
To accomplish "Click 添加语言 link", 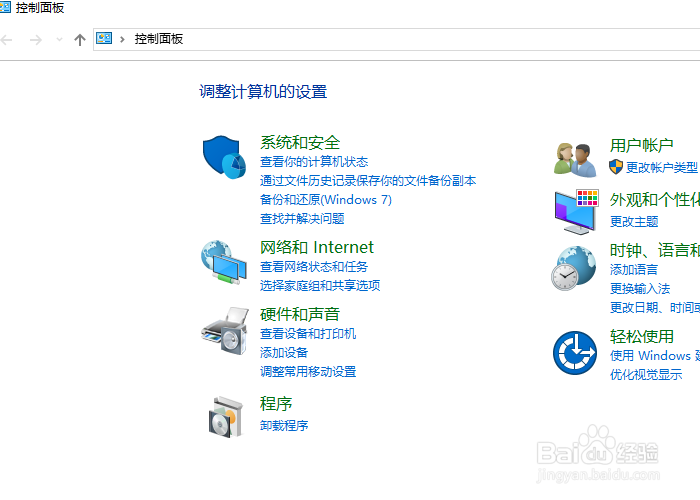I will coord(634,270).
